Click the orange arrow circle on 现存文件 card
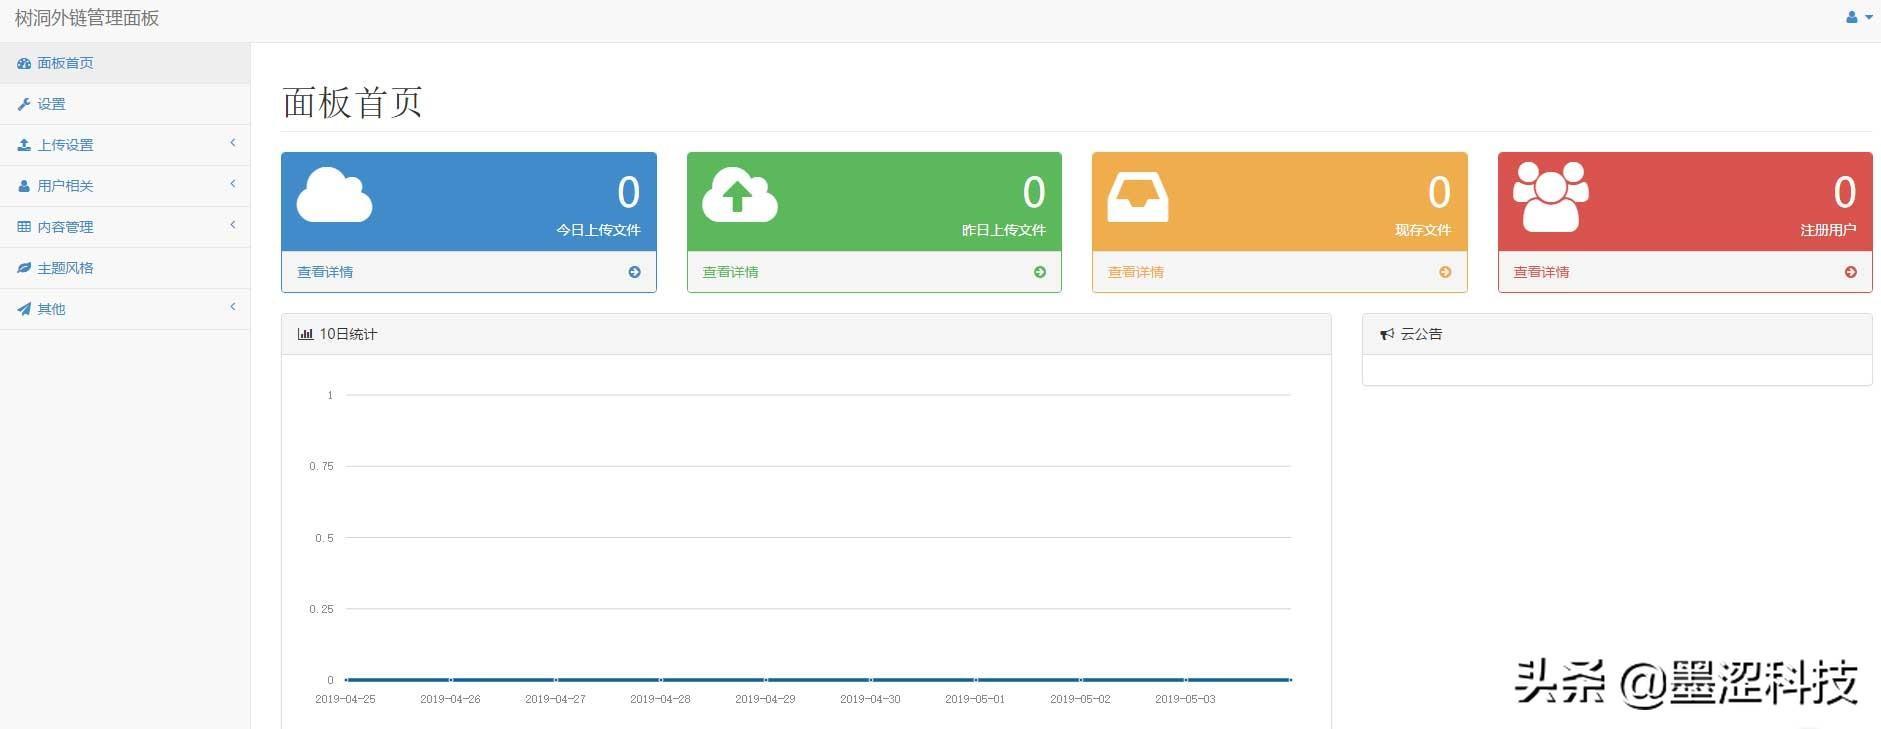Screen dimensions: 1881x729 [x=1445, y=272]
